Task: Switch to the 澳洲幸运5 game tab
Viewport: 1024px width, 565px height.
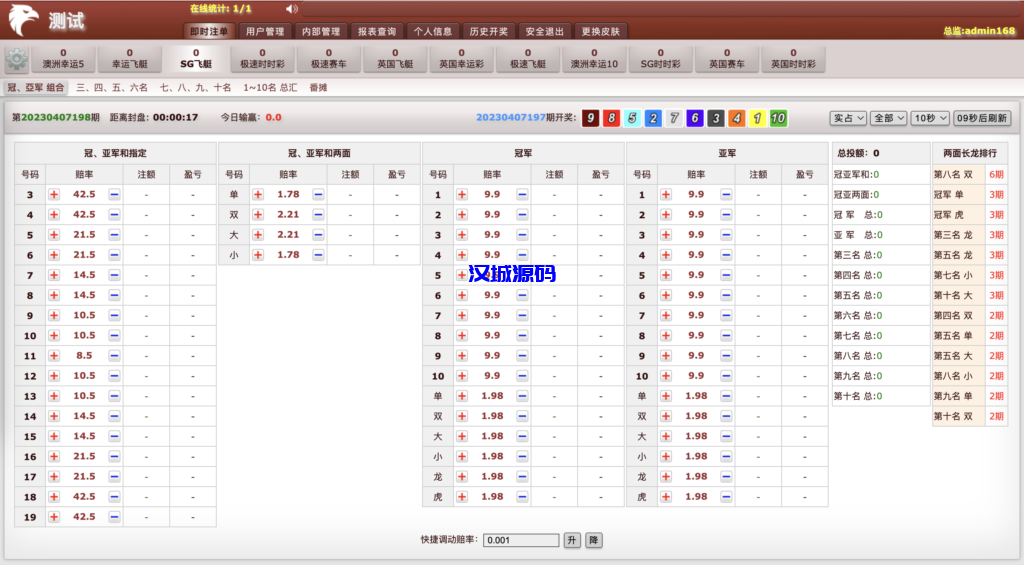Action: [x=63, y=59]
